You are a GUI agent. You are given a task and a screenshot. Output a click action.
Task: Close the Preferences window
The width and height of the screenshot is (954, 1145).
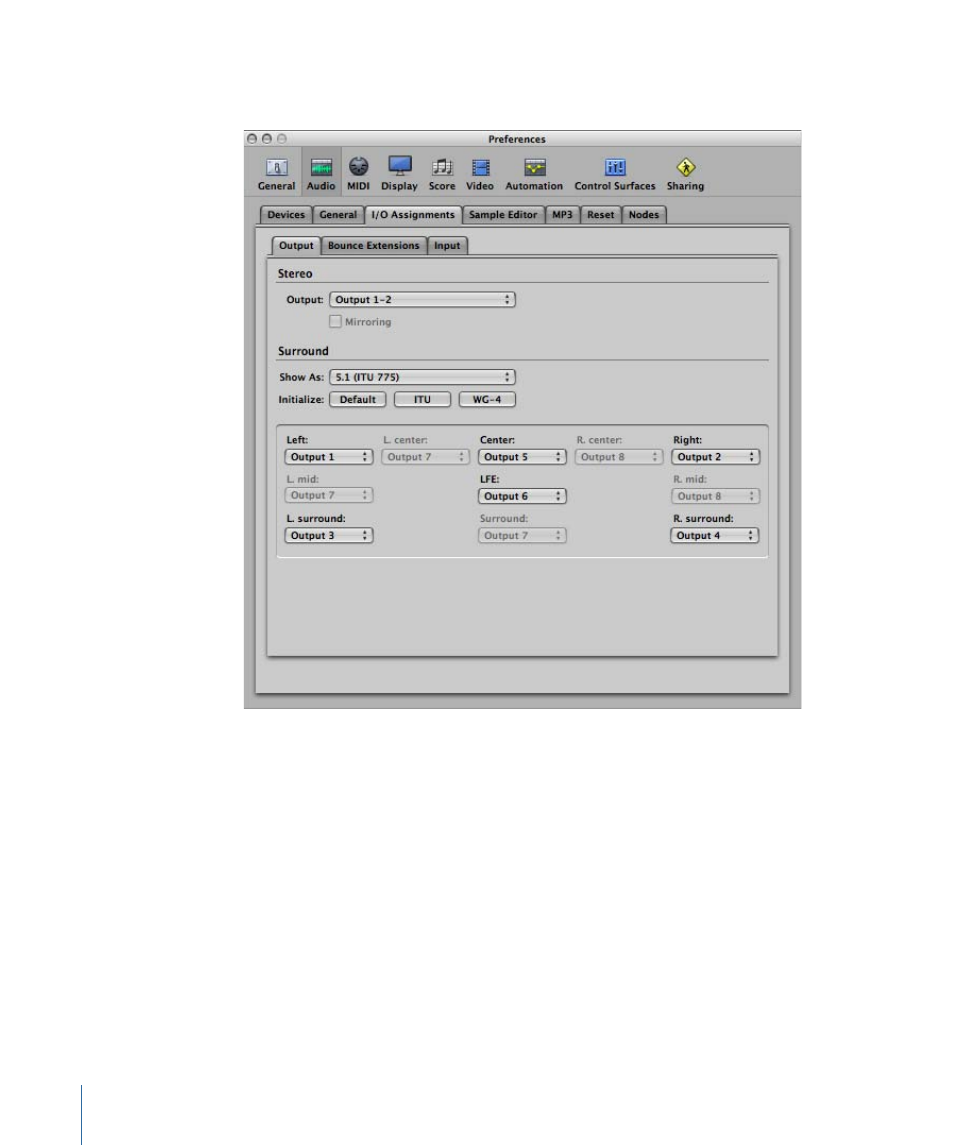(252, 139)
